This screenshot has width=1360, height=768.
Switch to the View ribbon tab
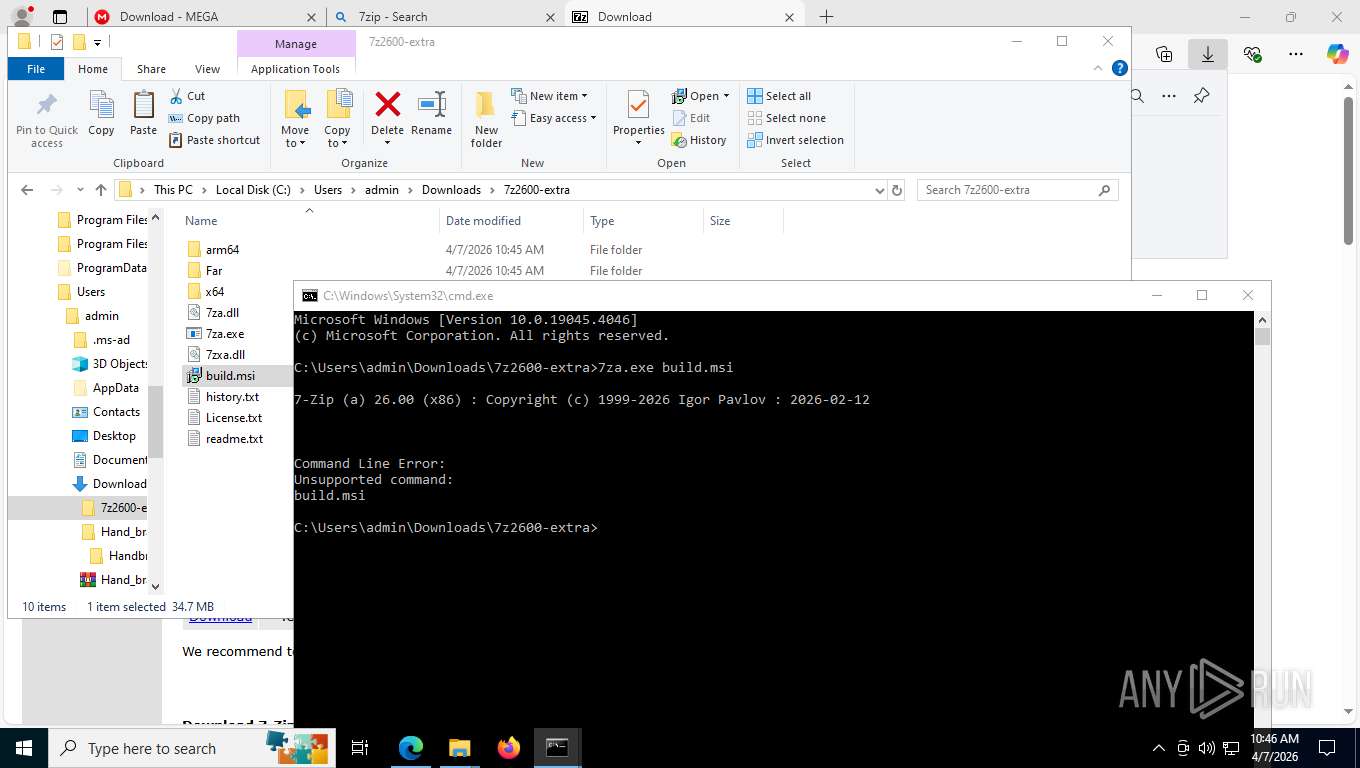[207, 69]
